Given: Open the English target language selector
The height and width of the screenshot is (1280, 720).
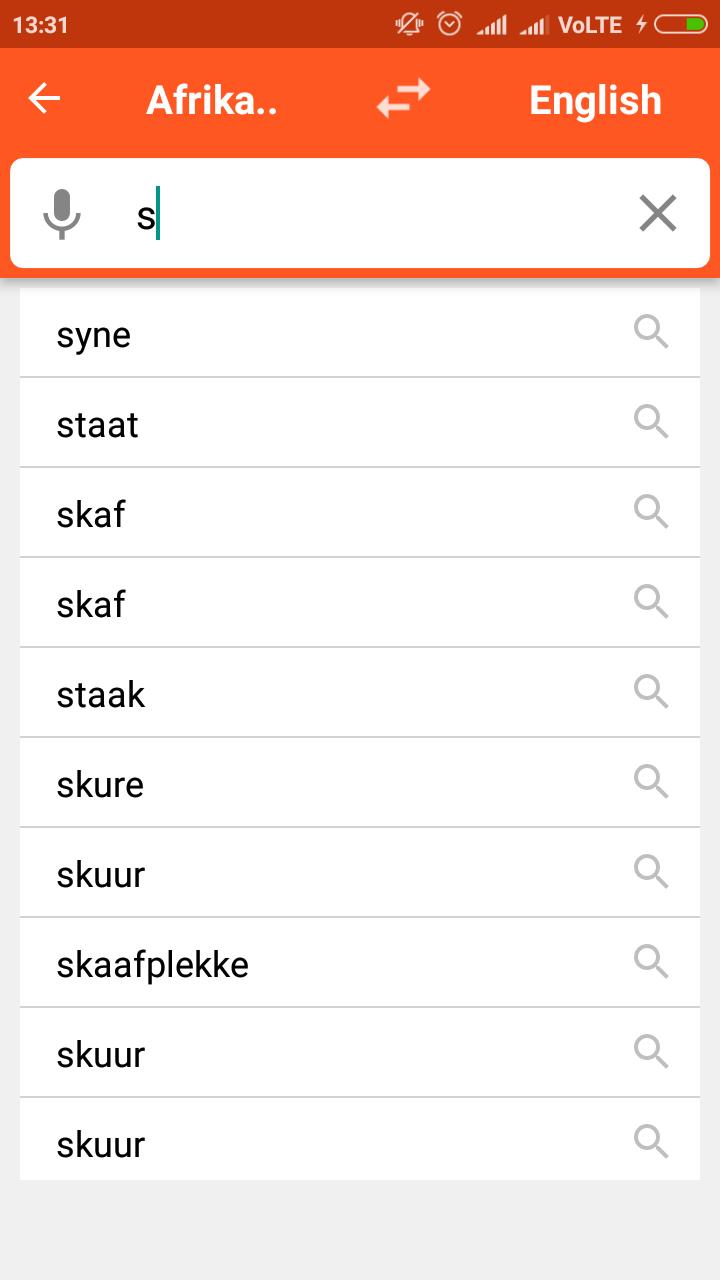Looking at the screenshot, I should [595, 100].
